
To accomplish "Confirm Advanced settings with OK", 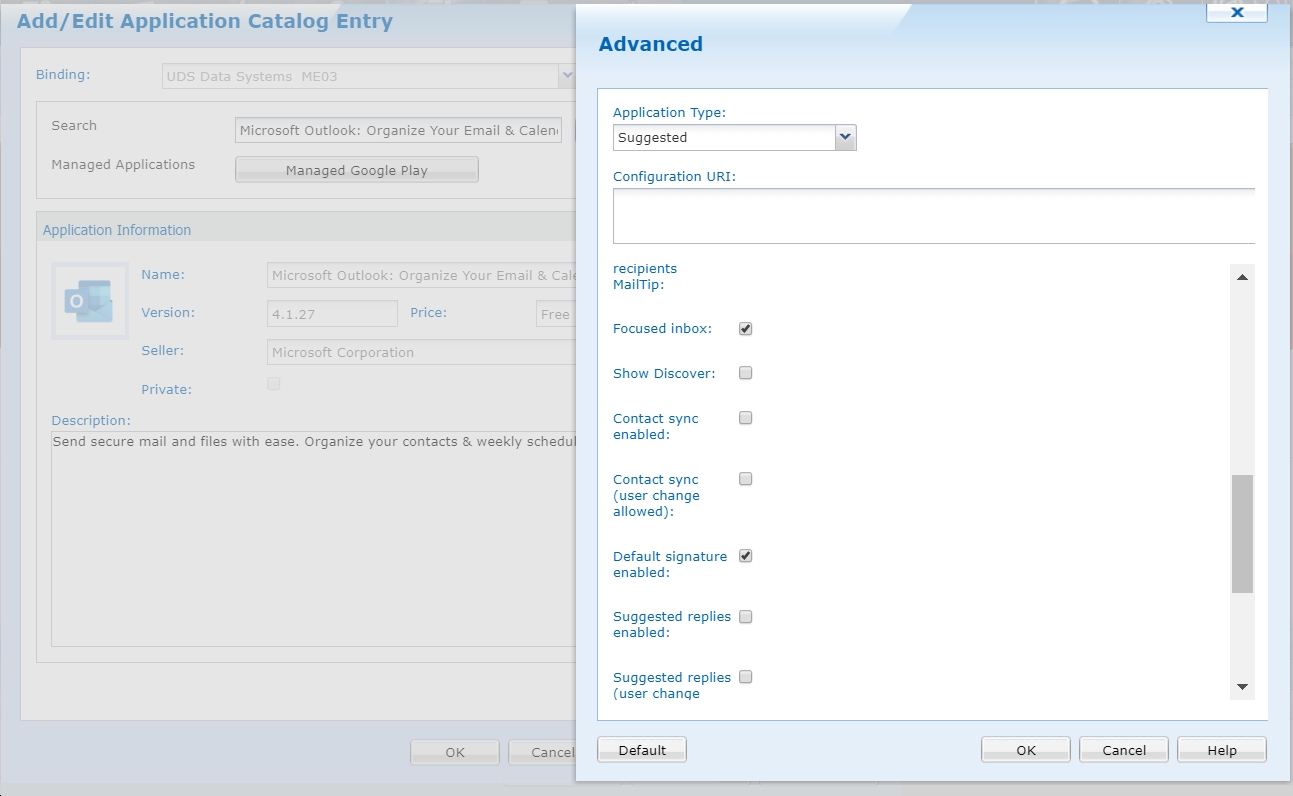I will coord(1025,750).
